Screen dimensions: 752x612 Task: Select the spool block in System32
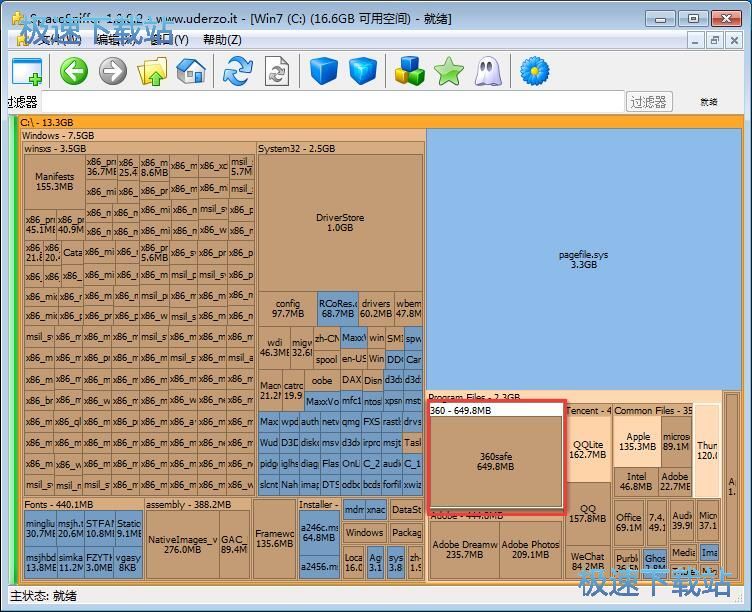pyautogui.click(x=327, y=359)
